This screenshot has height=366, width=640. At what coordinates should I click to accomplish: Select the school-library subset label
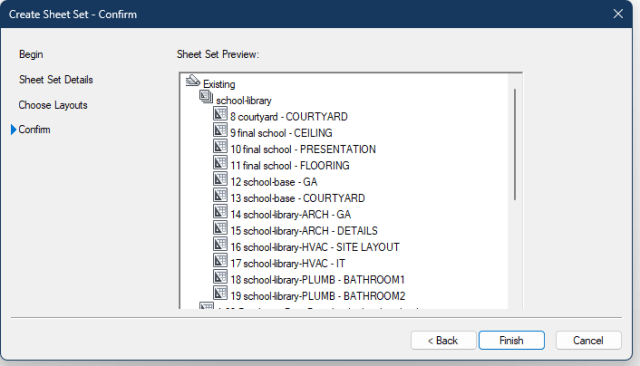coord(244,101)
